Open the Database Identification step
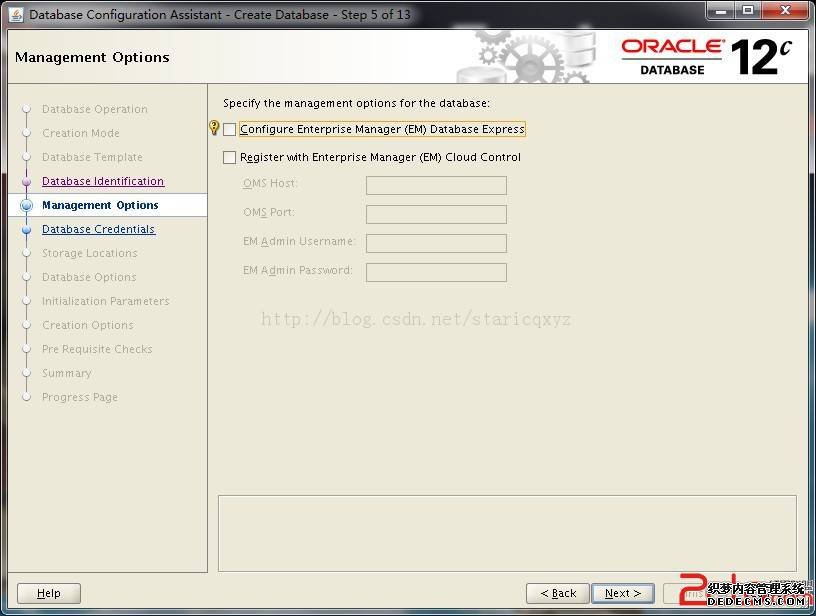 click(102, 181)
